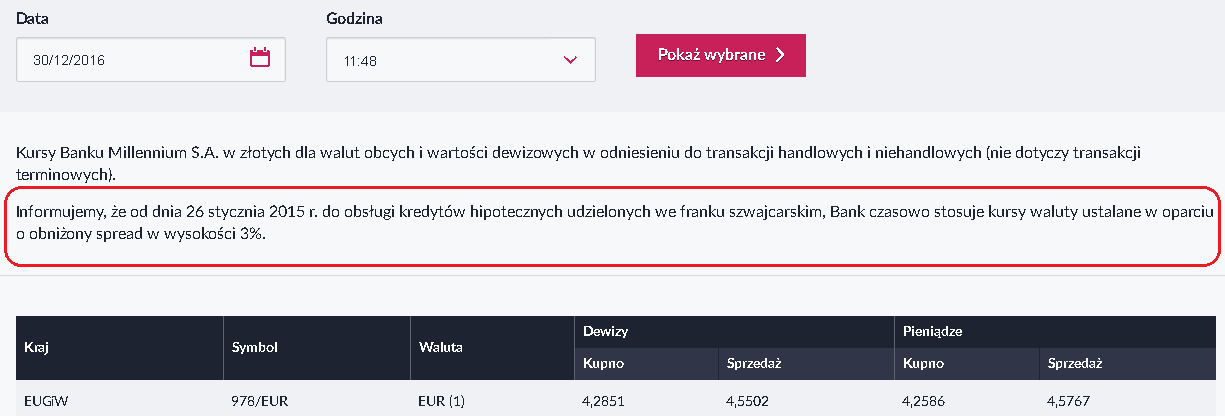Viewport: 1225px width, 416px height.
Task: Open the calendar date picker icon
Action: tap(260, 58)
